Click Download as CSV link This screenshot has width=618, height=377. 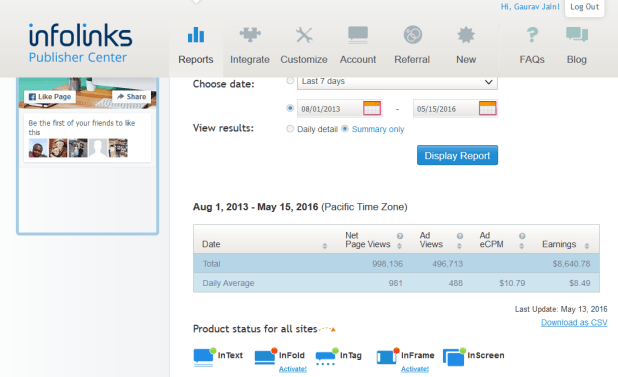(x=574, y=323)
